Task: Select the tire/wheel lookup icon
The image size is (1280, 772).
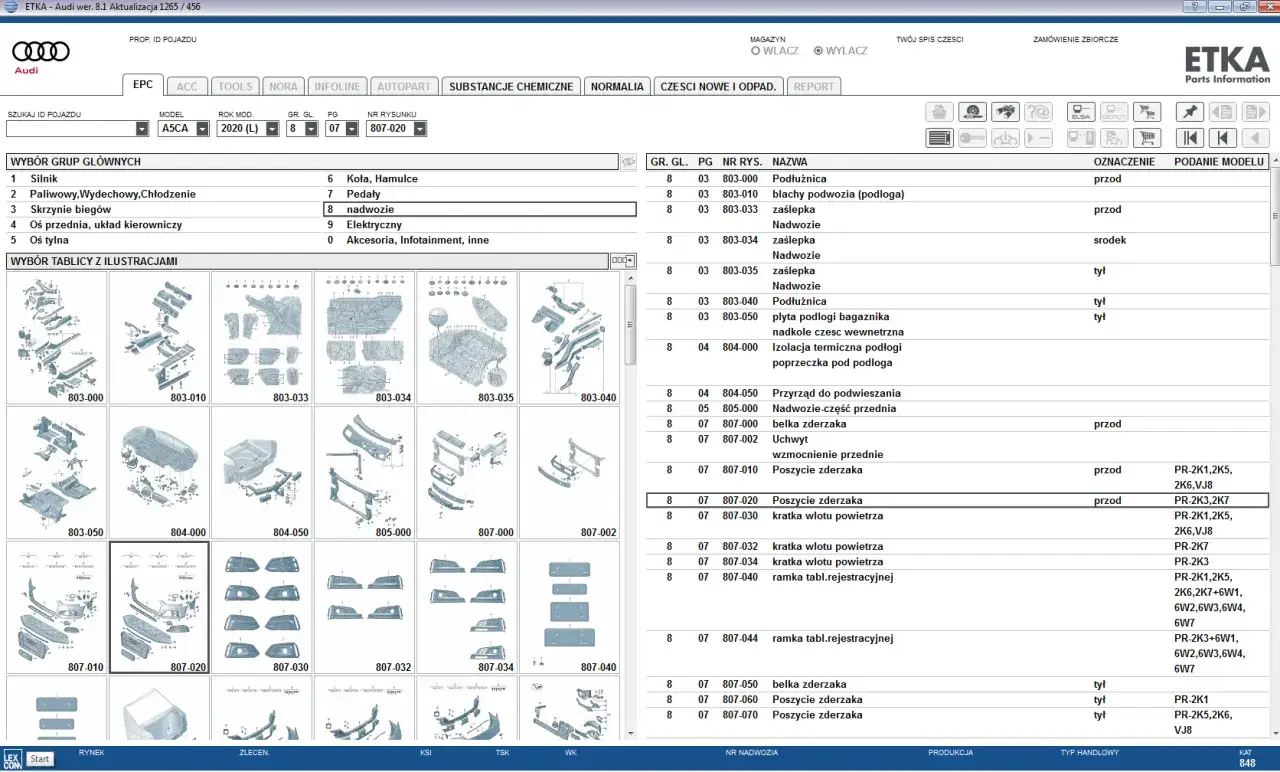Action: coord(971,111)
